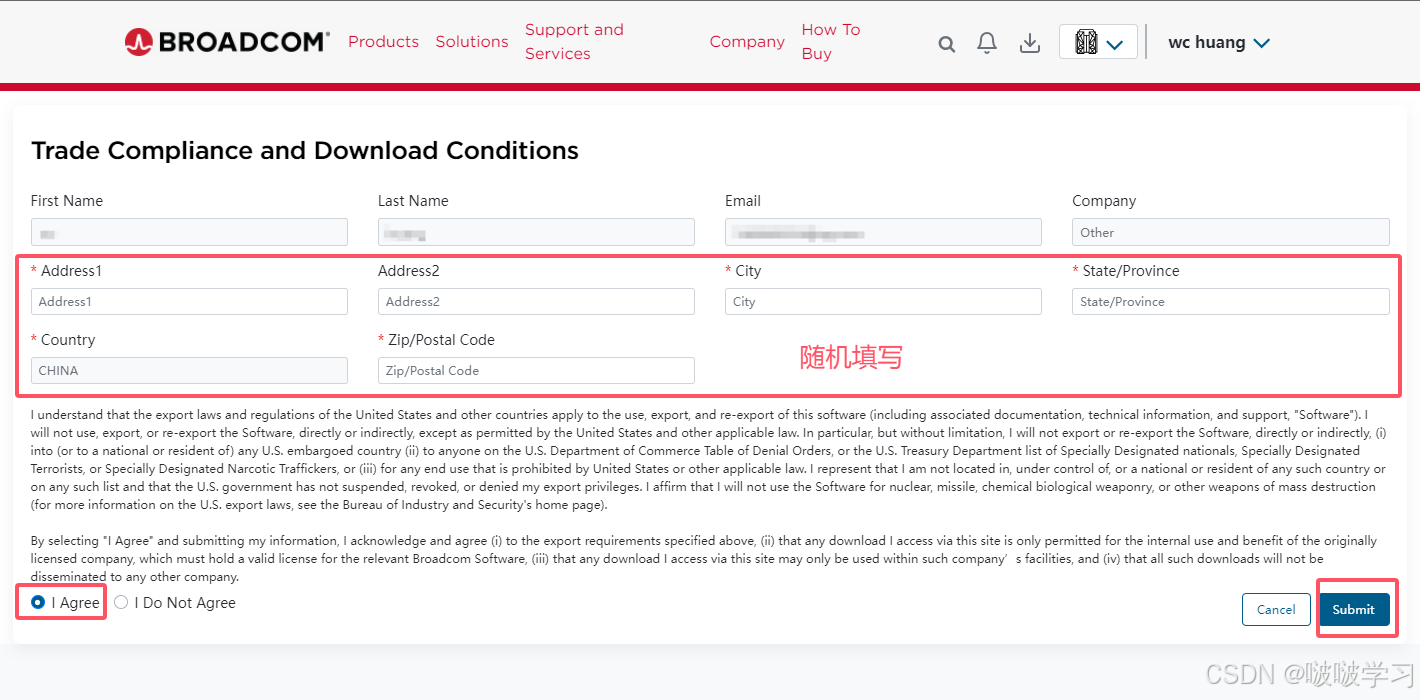Focus the Zip/Postal Code field
The width and height of the screenshot is (1420, 700).
536,371
